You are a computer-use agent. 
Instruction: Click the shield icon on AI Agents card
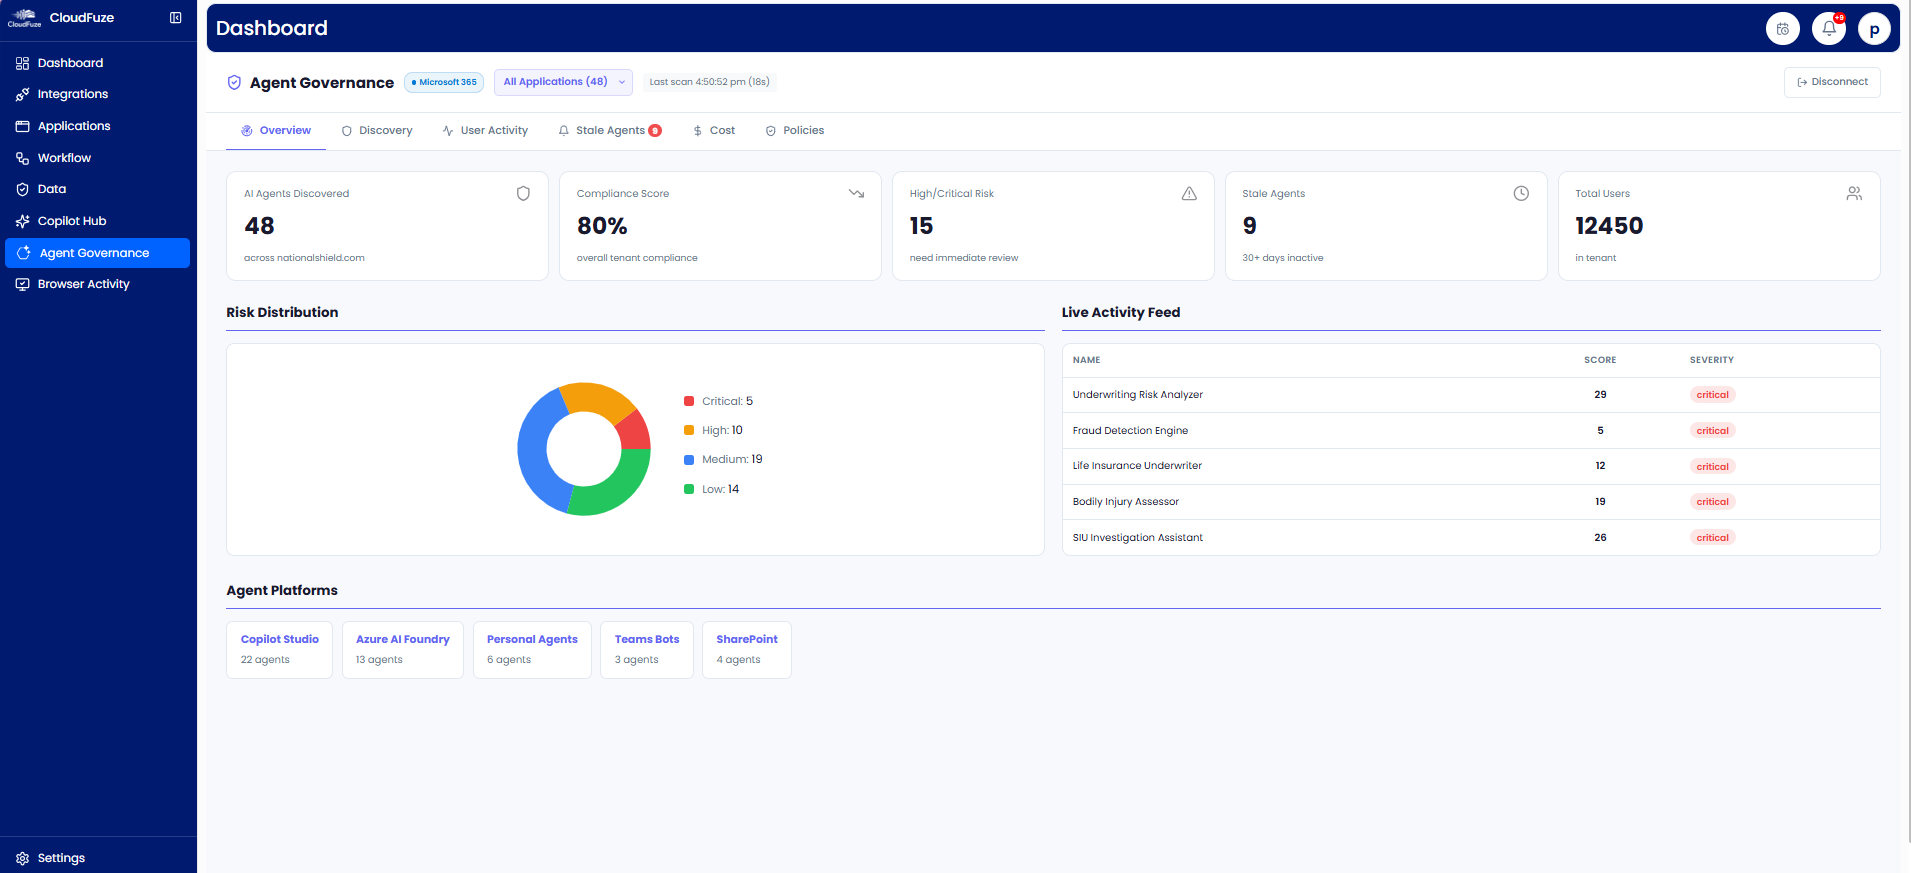point(523,194)
